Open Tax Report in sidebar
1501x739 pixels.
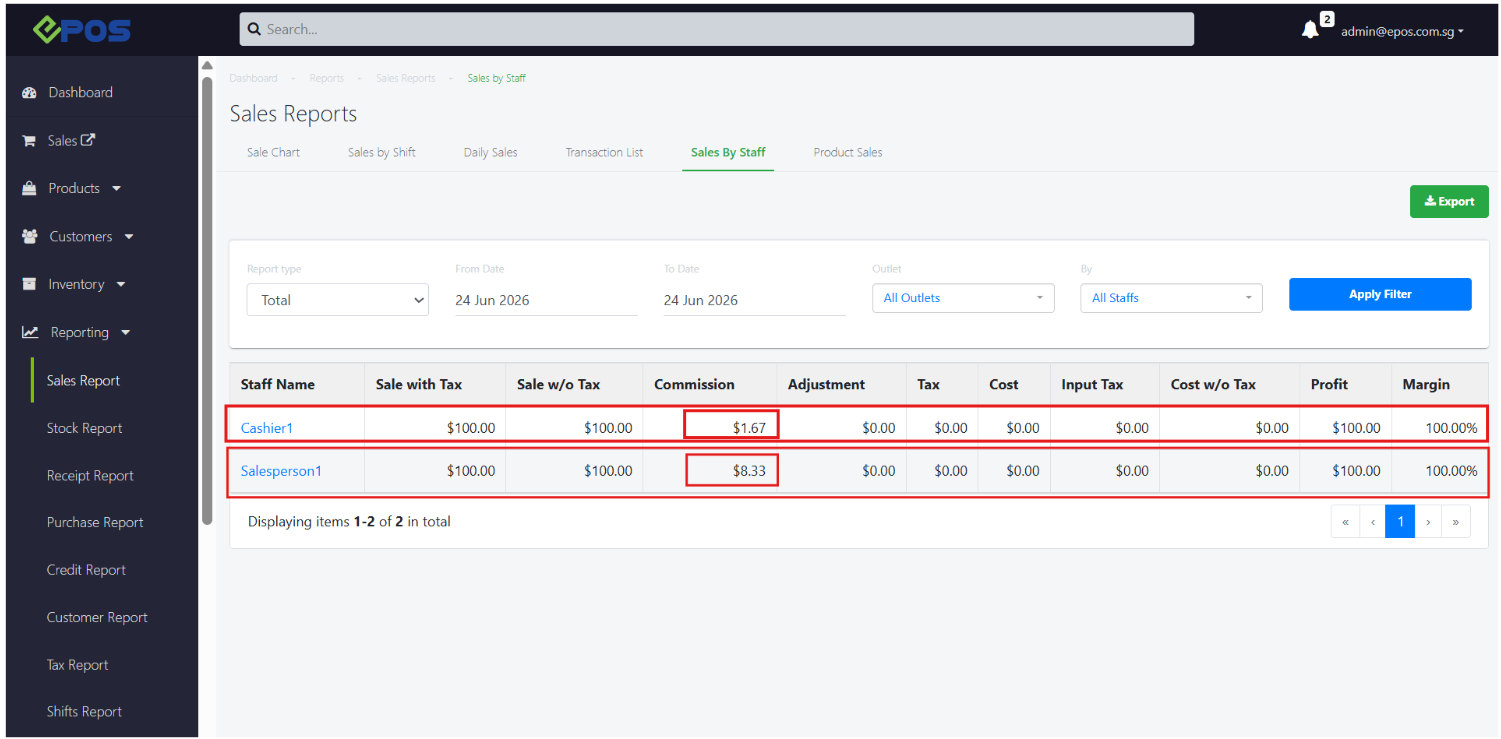(x=77, y=665)
